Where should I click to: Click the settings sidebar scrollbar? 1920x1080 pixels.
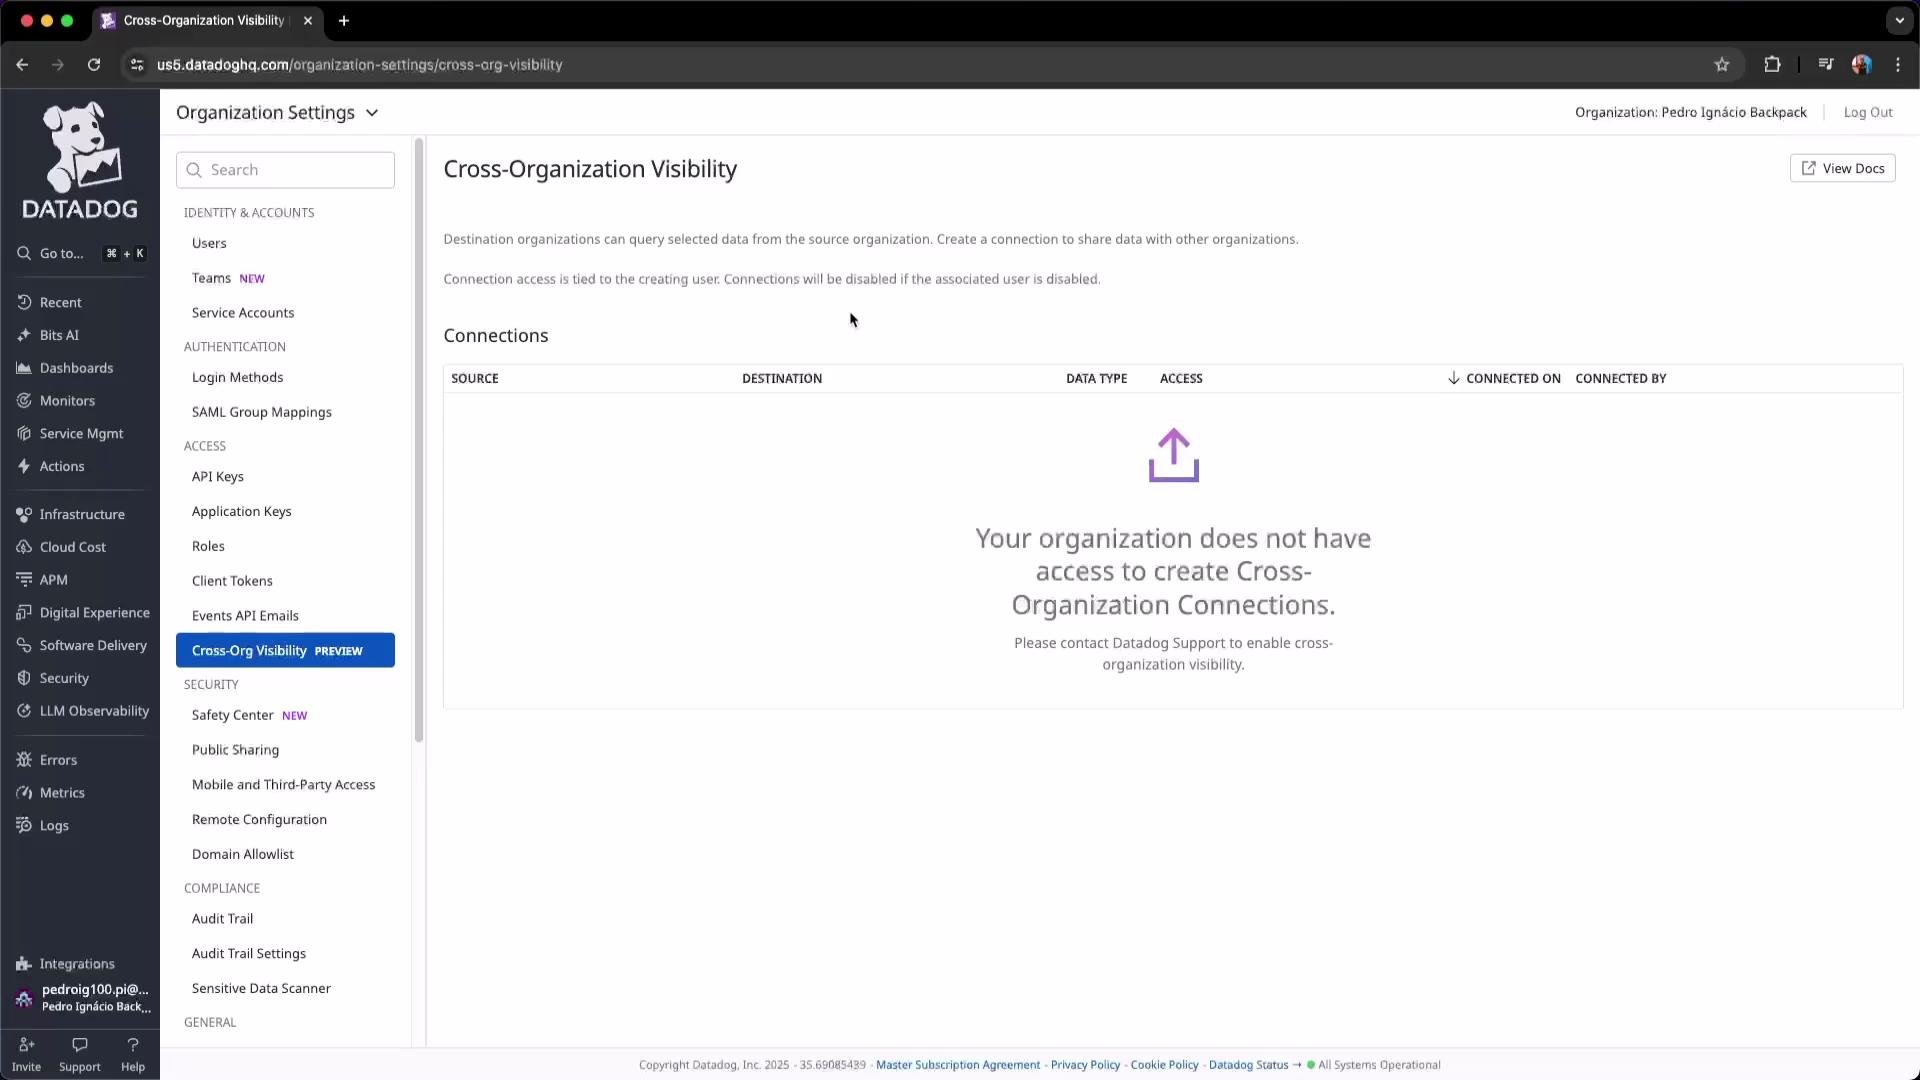tap(419, 440)
